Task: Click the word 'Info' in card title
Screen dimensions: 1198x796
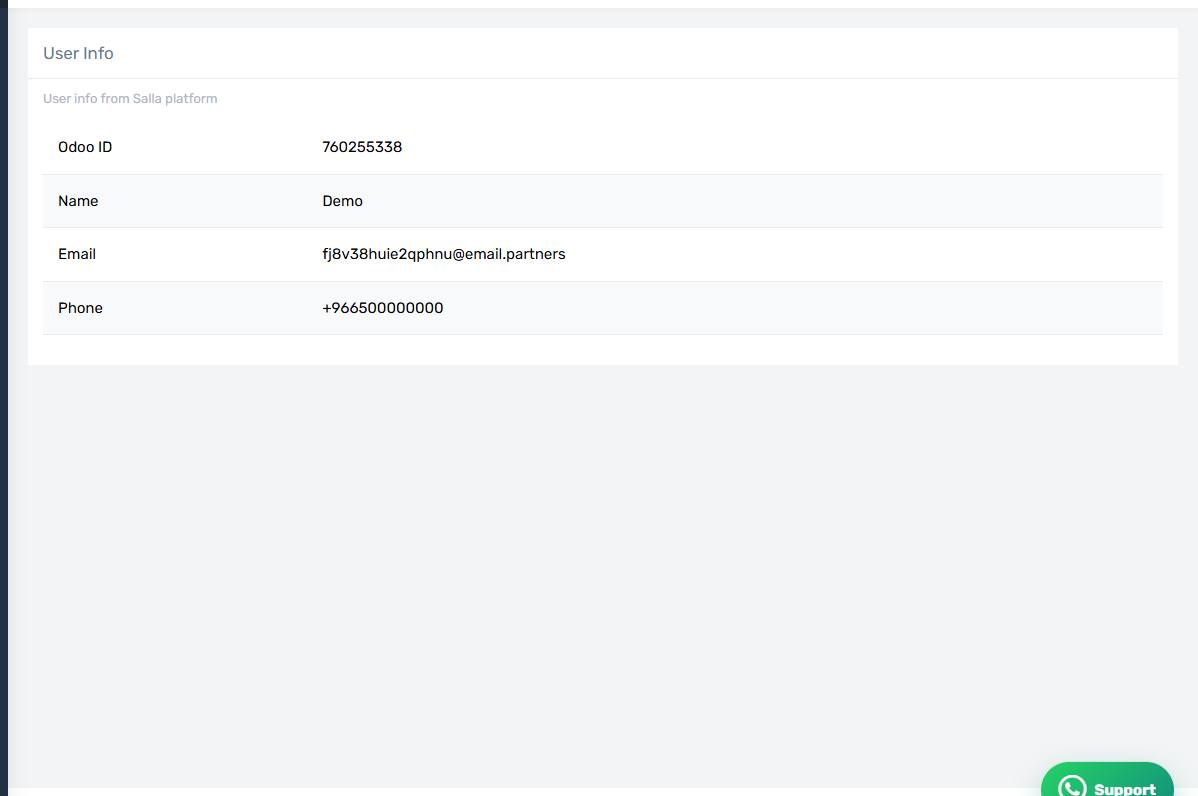Action: (99, 53)
